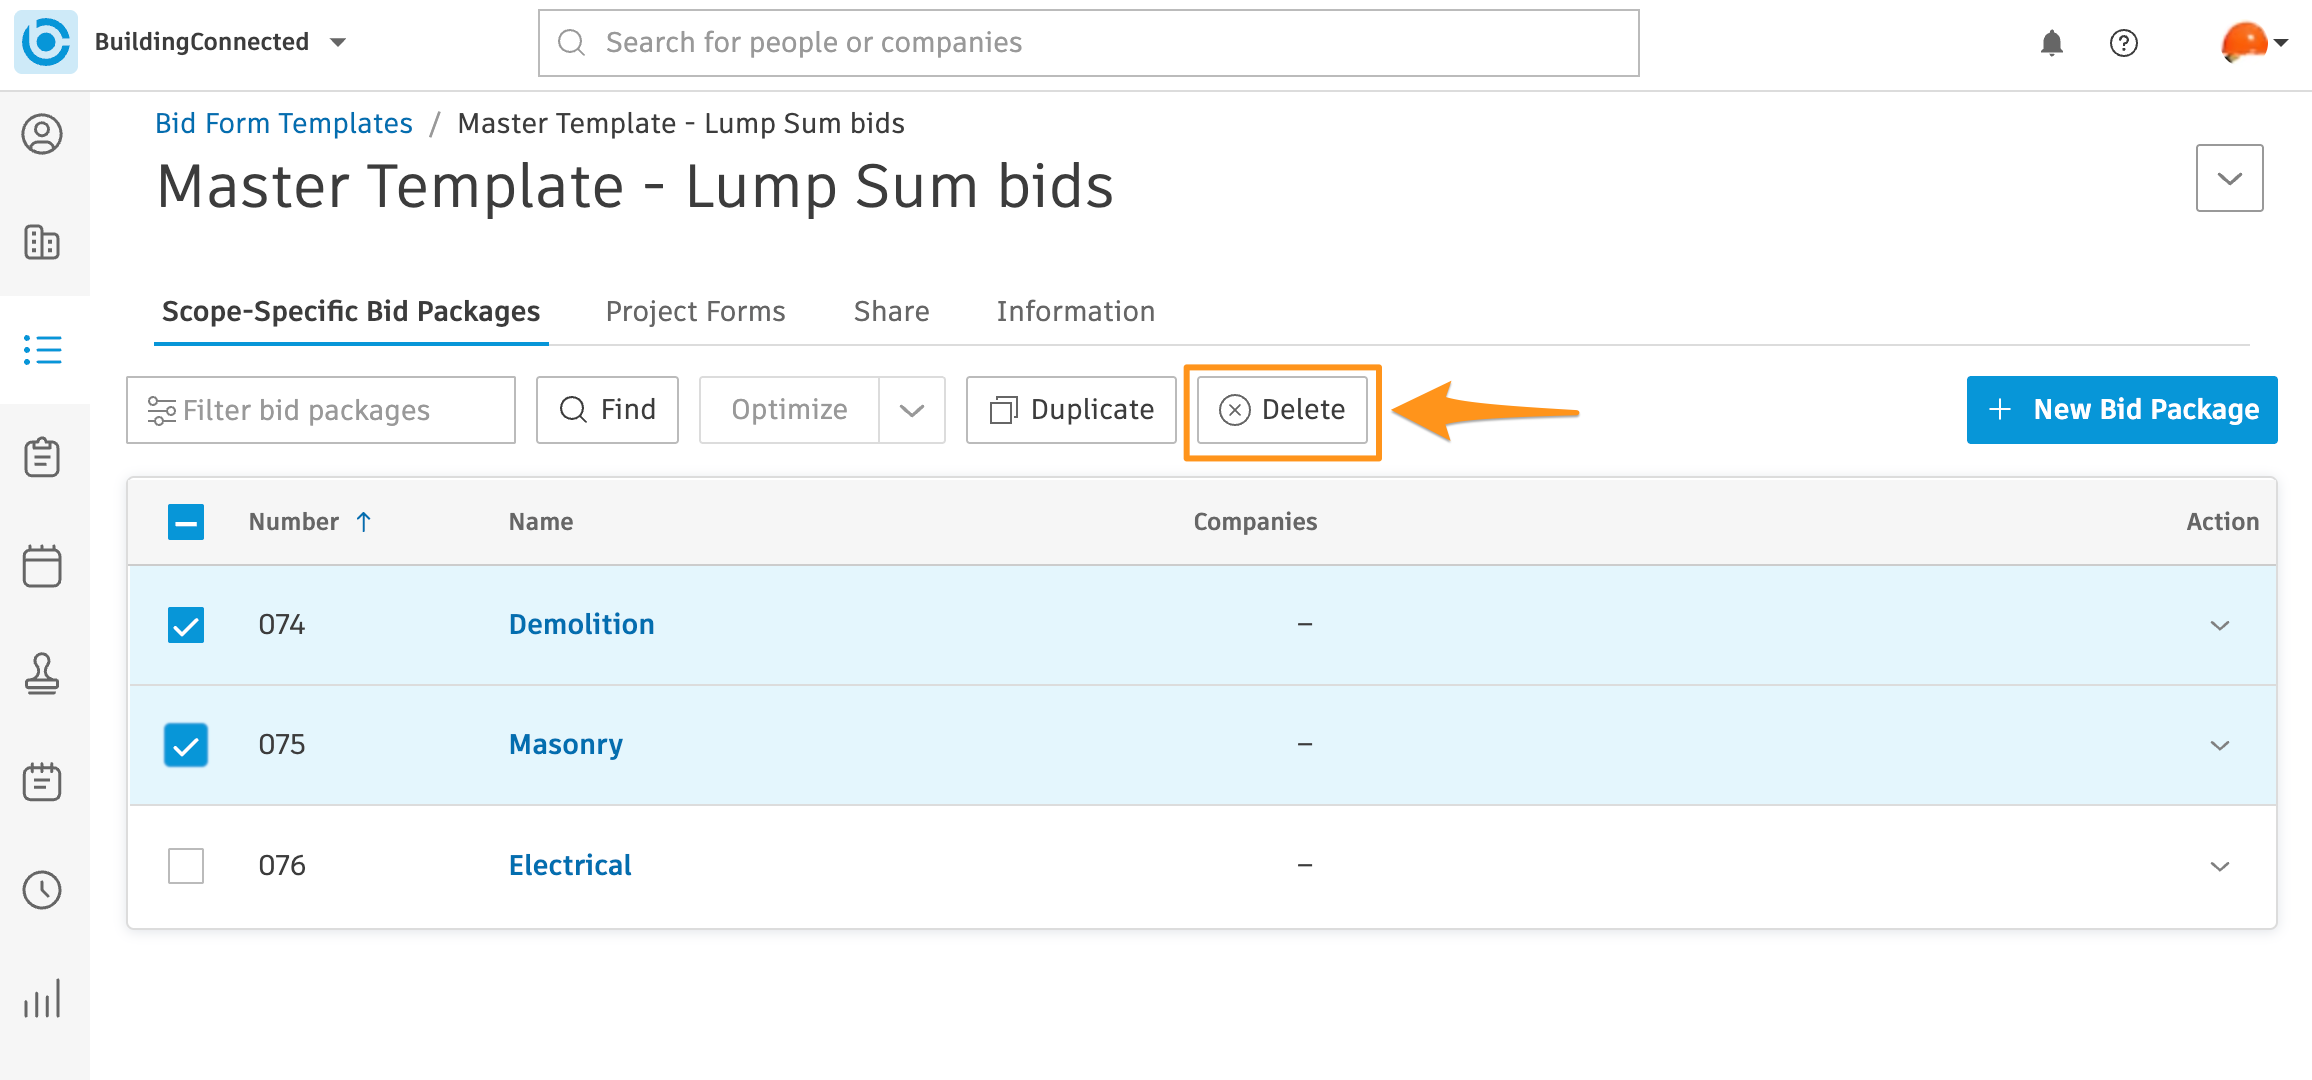Image resolution: width=2312 pixels, height=1080 pixels.
Task: Open the list view icon in sidebar
Action: pyautogui.click(x=43, y=350)
